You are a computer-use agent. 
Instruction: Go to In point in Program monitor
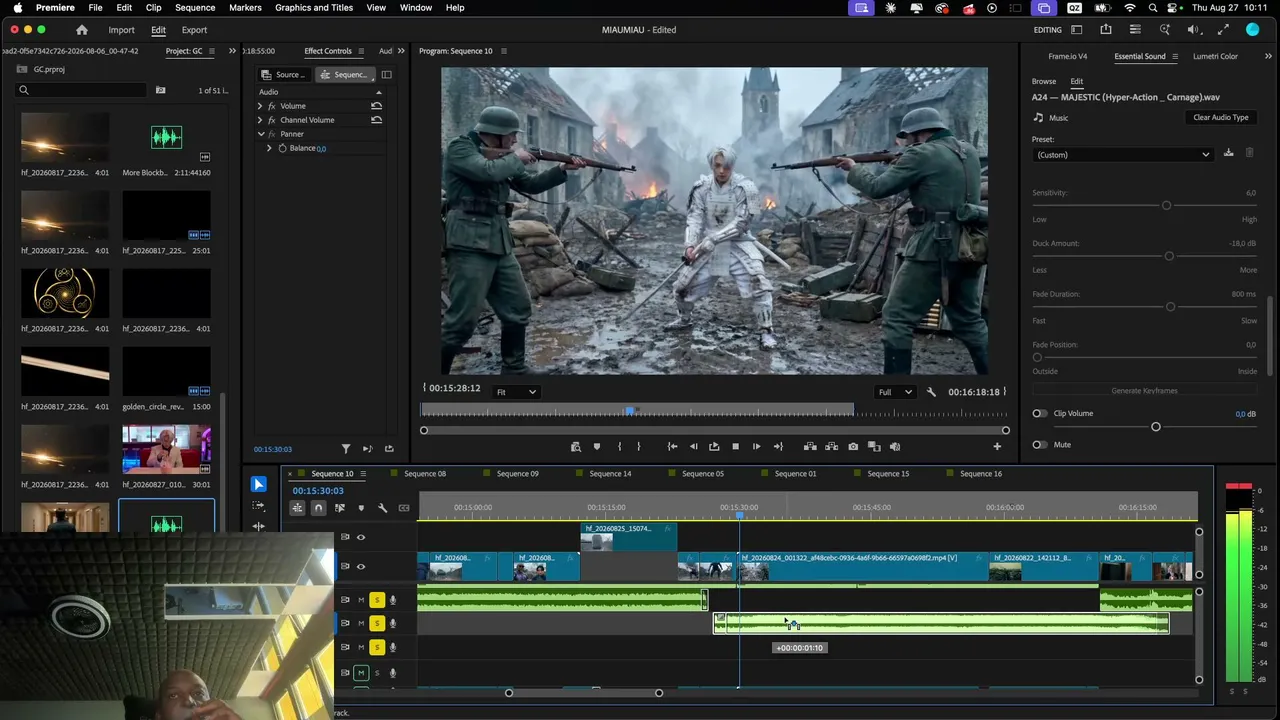[672, 447]
